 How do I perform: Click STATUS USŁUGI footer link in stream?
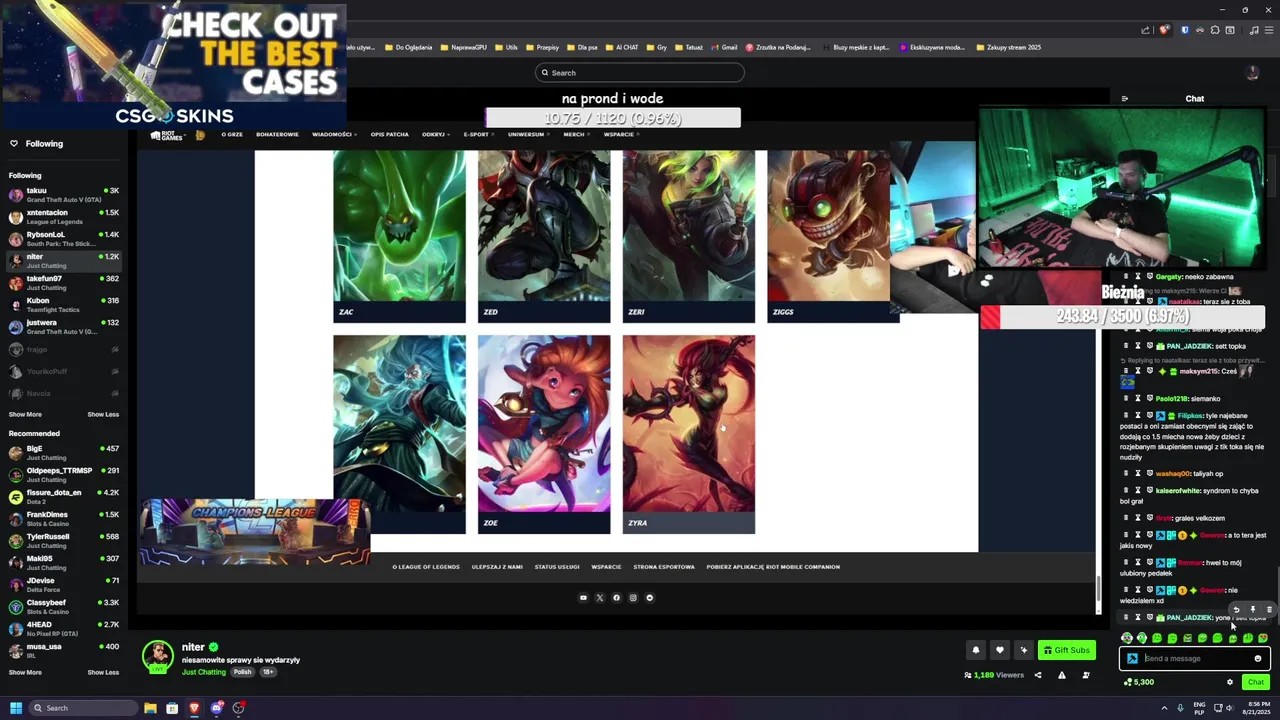[x=557, y=567]
